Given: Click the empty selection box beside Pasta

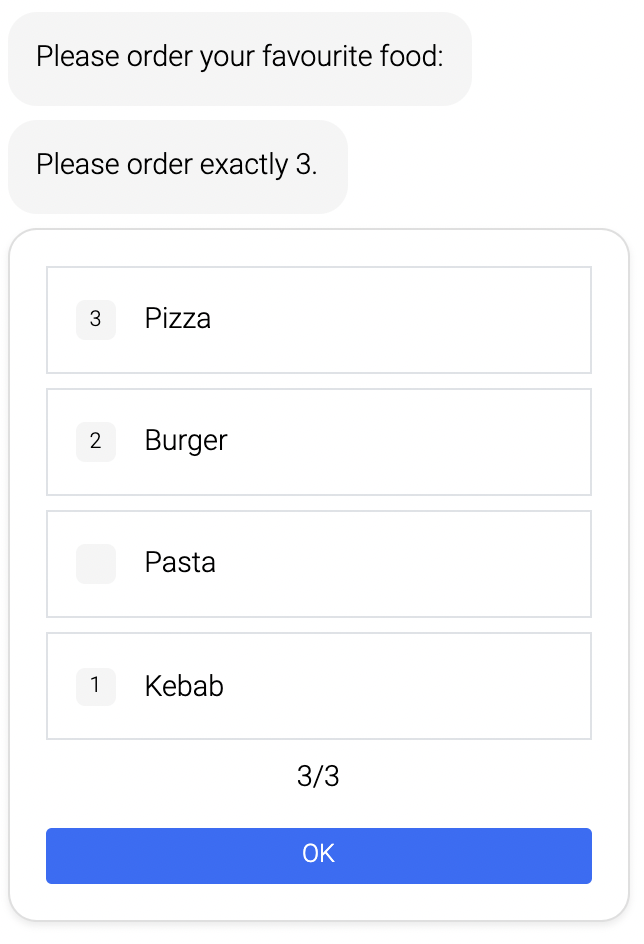Looking at the screenshot, I should (x=95, y=563).
